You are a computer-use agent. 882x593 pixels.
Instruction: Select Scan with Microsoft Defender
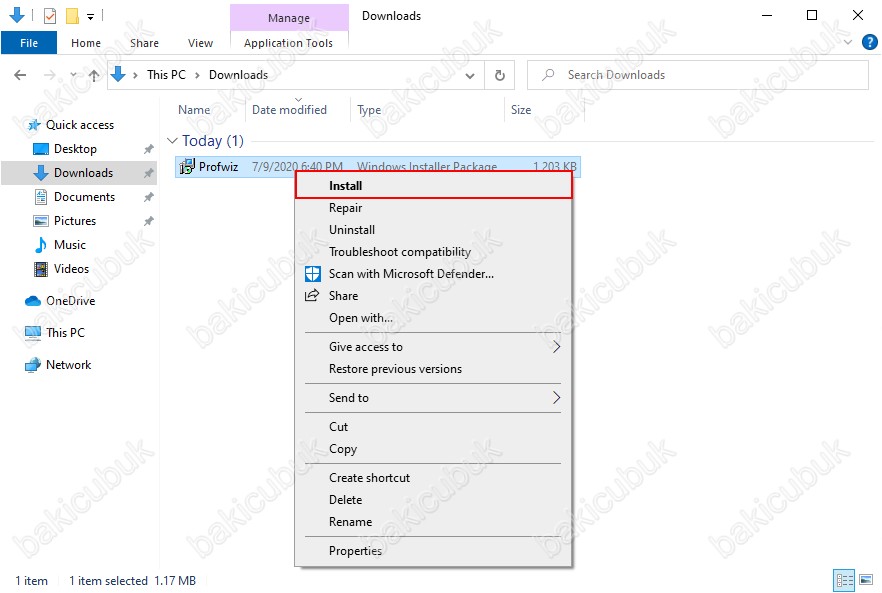coord(433,273)
